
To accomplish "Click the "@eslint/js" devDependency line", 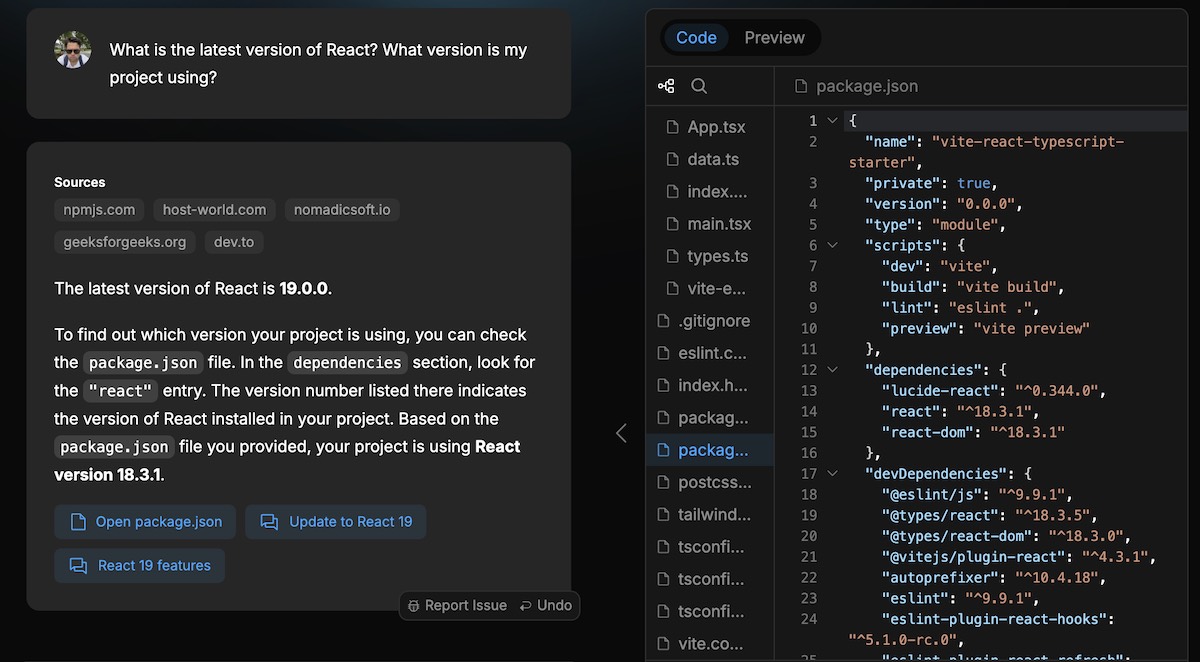I will (977, 495).
